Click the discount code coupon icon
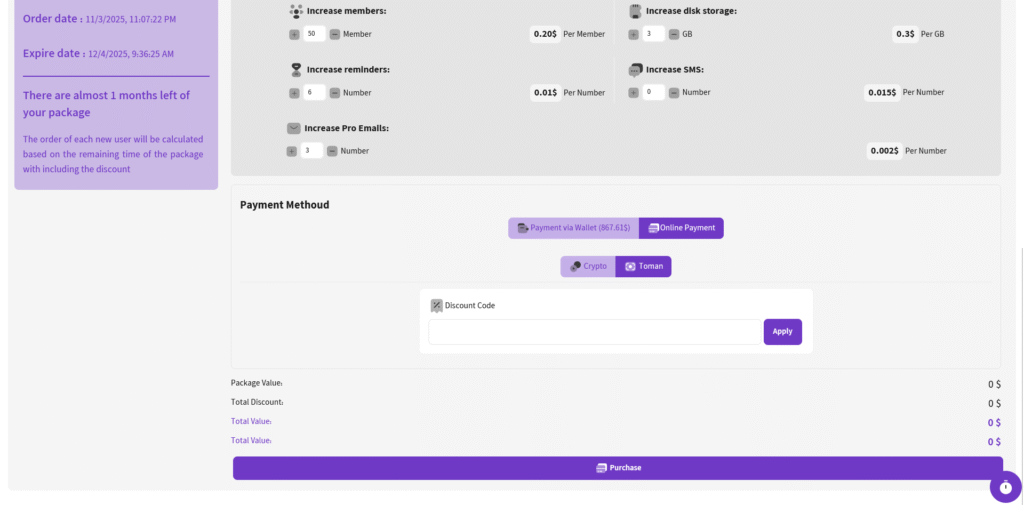The image size is (1024, 505). click(x=436, y=306)
